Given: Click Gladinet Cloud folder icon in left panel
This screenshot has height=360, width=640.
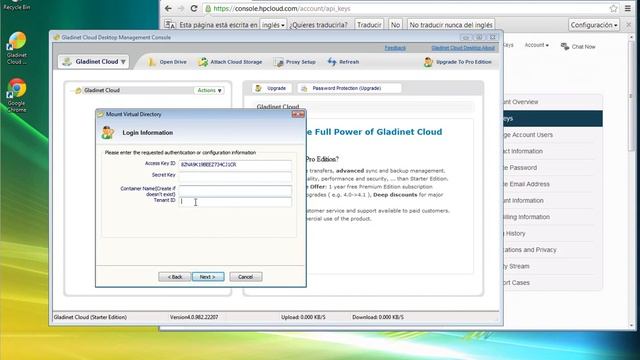Looking at the screenshot, I should click(x=78, y=91).
